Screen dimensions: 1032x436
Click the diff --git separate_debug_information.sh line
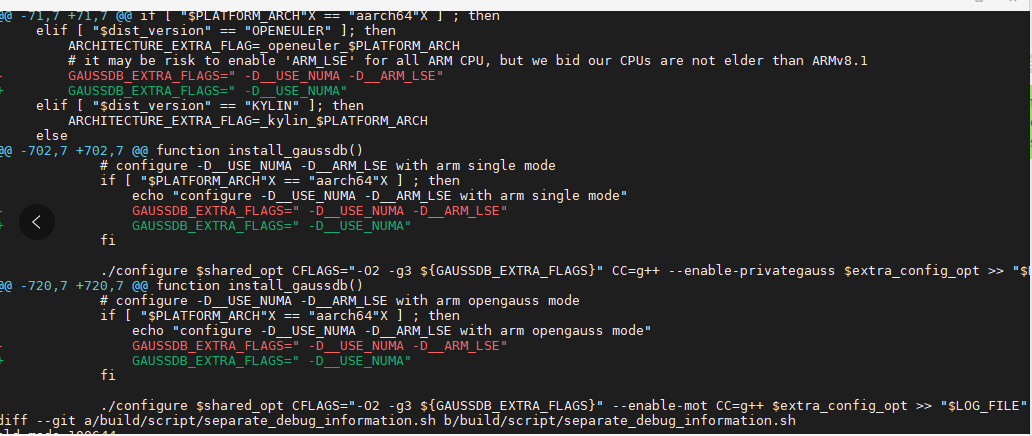[x=398, y=420]
